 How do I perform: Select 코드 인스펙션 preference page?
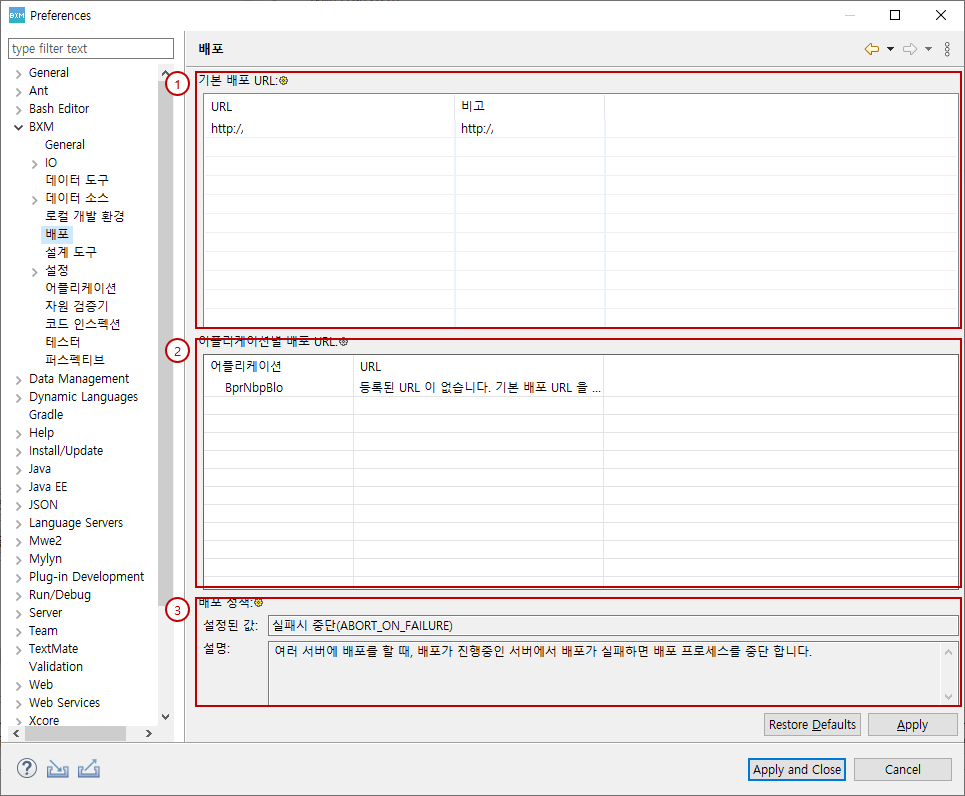[x=82, y=324]
